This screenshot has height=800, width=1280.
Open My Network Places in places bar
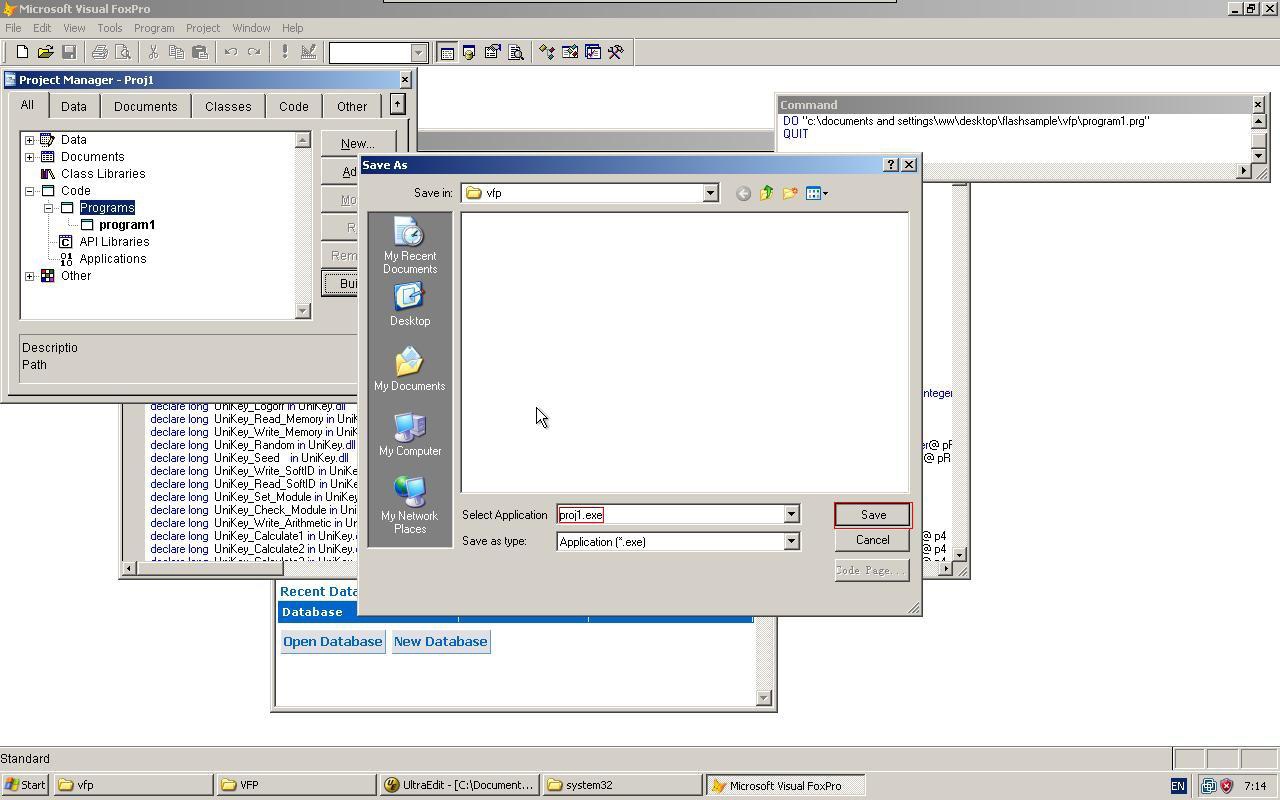tap(410, 505)
